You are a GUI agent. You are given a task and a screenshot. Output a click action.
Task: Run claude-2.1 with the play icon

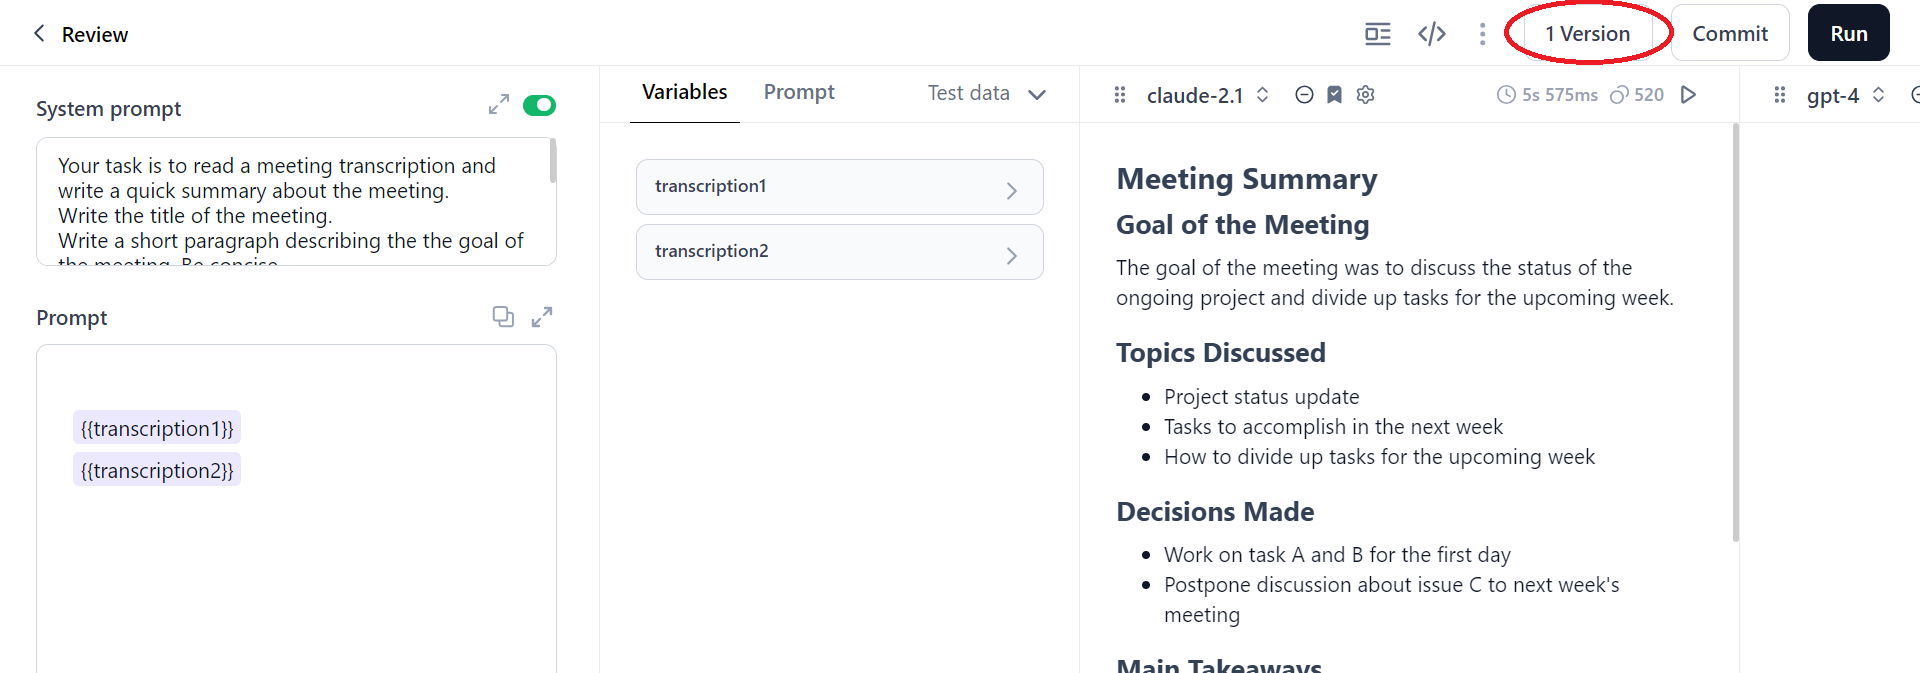coord(1689,94)
